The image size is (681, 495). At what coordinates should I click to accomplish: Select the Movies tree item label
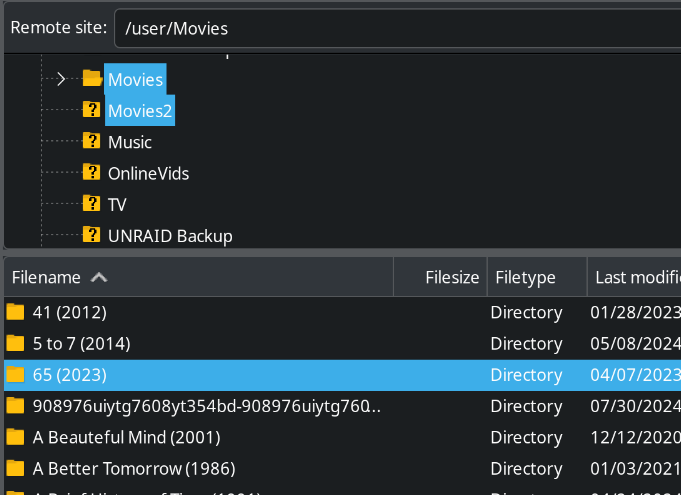(135, 79)
